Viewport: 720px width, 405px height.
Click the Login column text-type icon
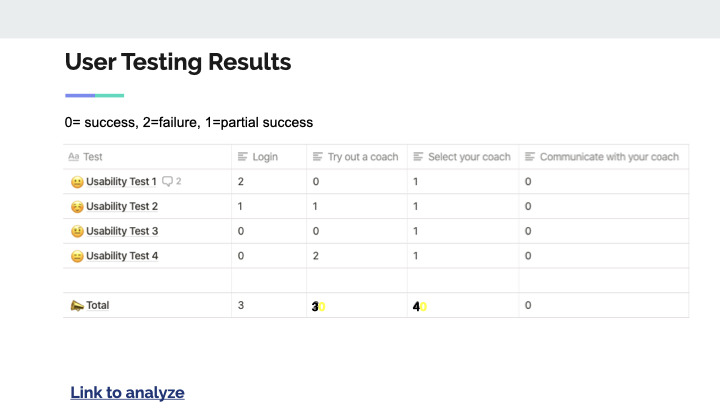point(243,157)
